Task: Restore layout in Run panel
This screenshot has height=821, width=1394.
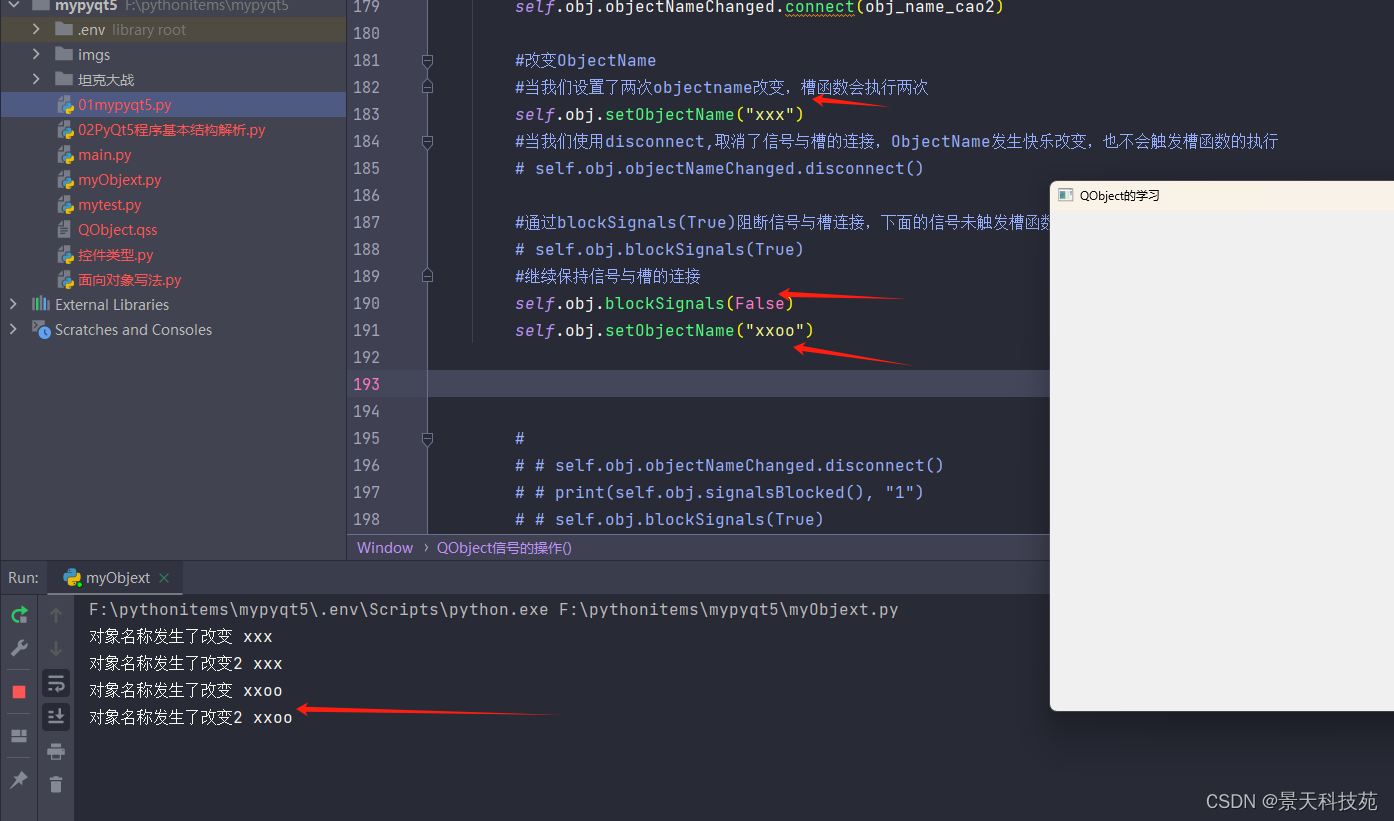Action: point(19,736)
